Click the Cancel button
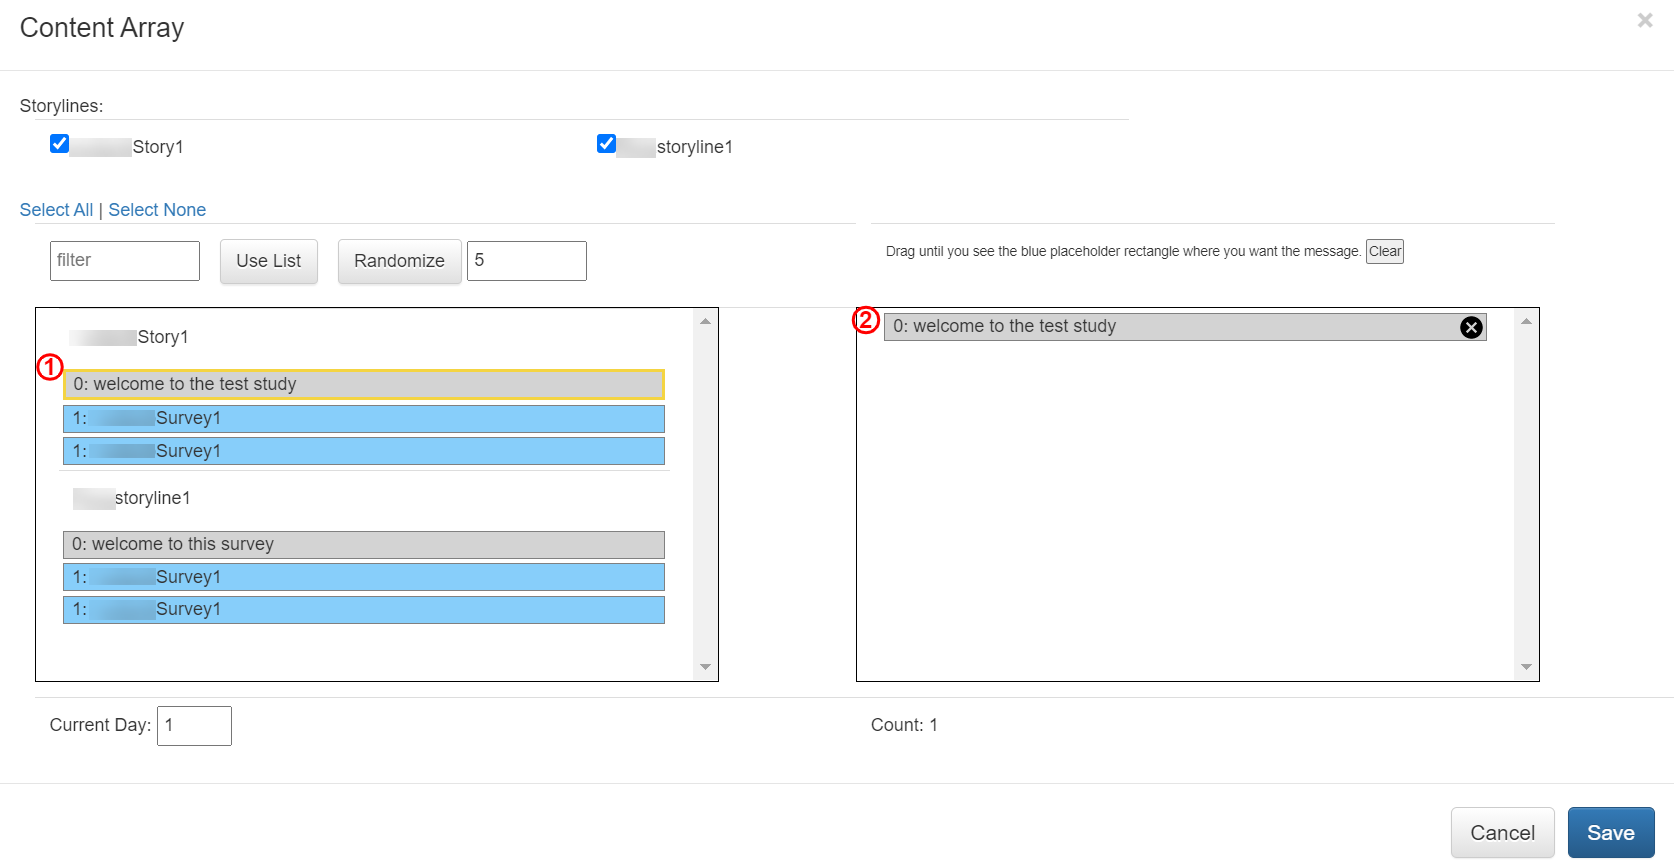Image resolution: width=1674 pixels, height=863 pixels. coord(1503,833)
